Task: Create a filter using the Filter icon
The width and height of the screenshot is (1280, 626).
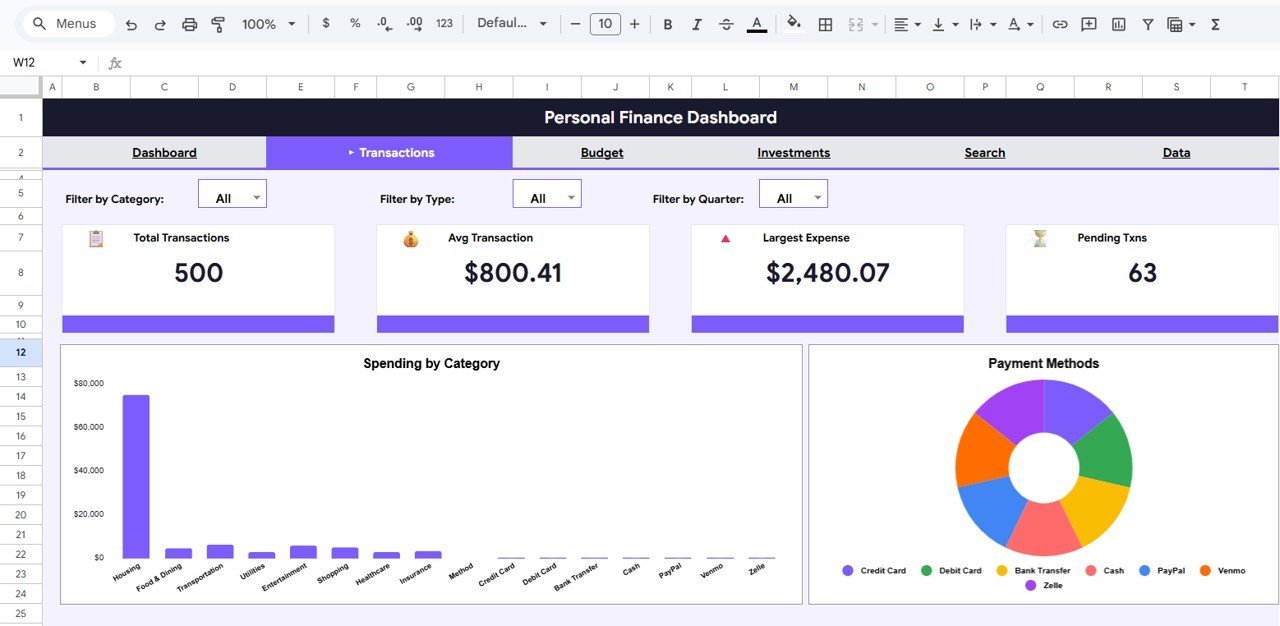Action: (x=1147, y=23)
